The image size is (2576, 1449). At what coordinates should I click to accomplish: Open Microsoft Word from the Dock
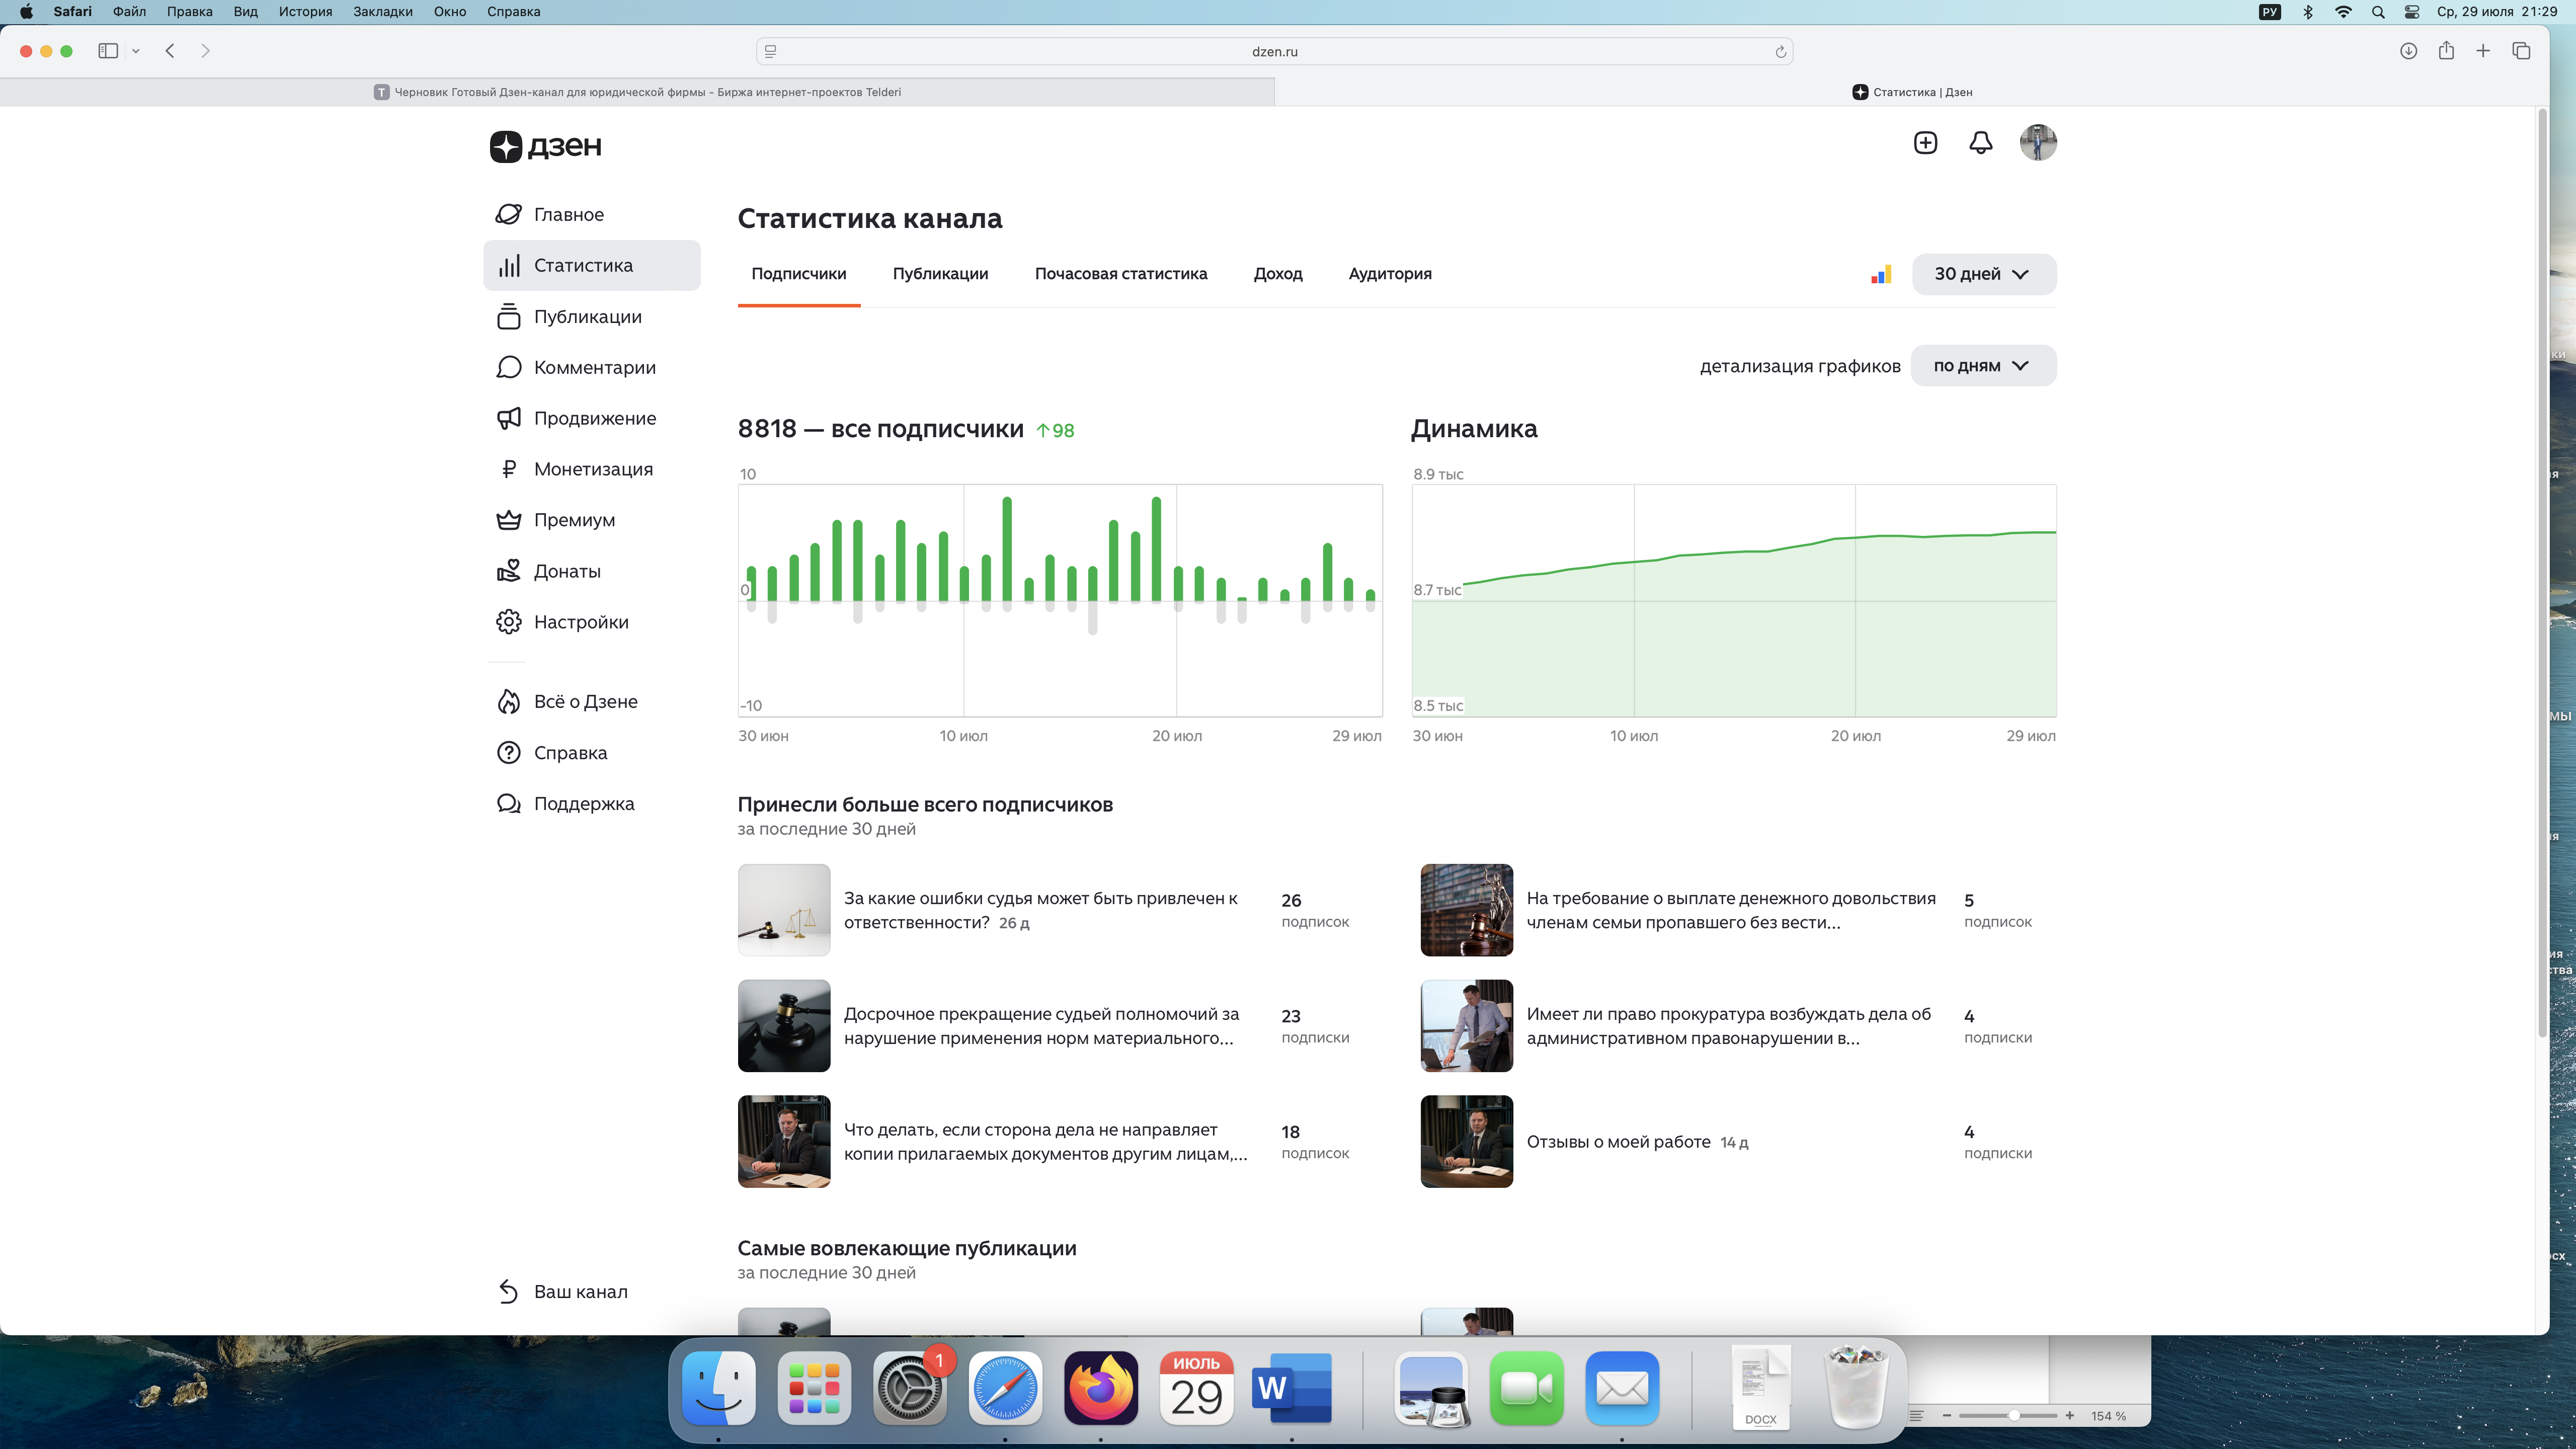click(1291, 1388)
